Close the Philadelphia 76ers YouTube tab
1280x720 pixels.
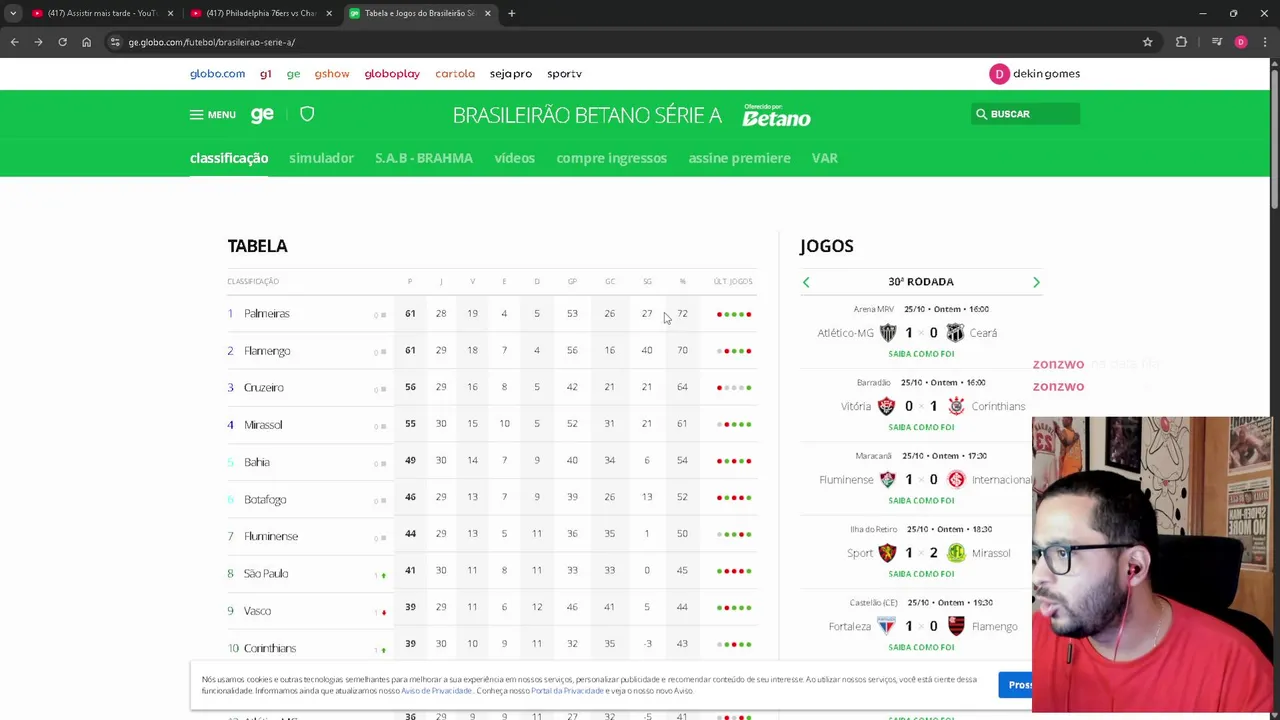(329, 13)
